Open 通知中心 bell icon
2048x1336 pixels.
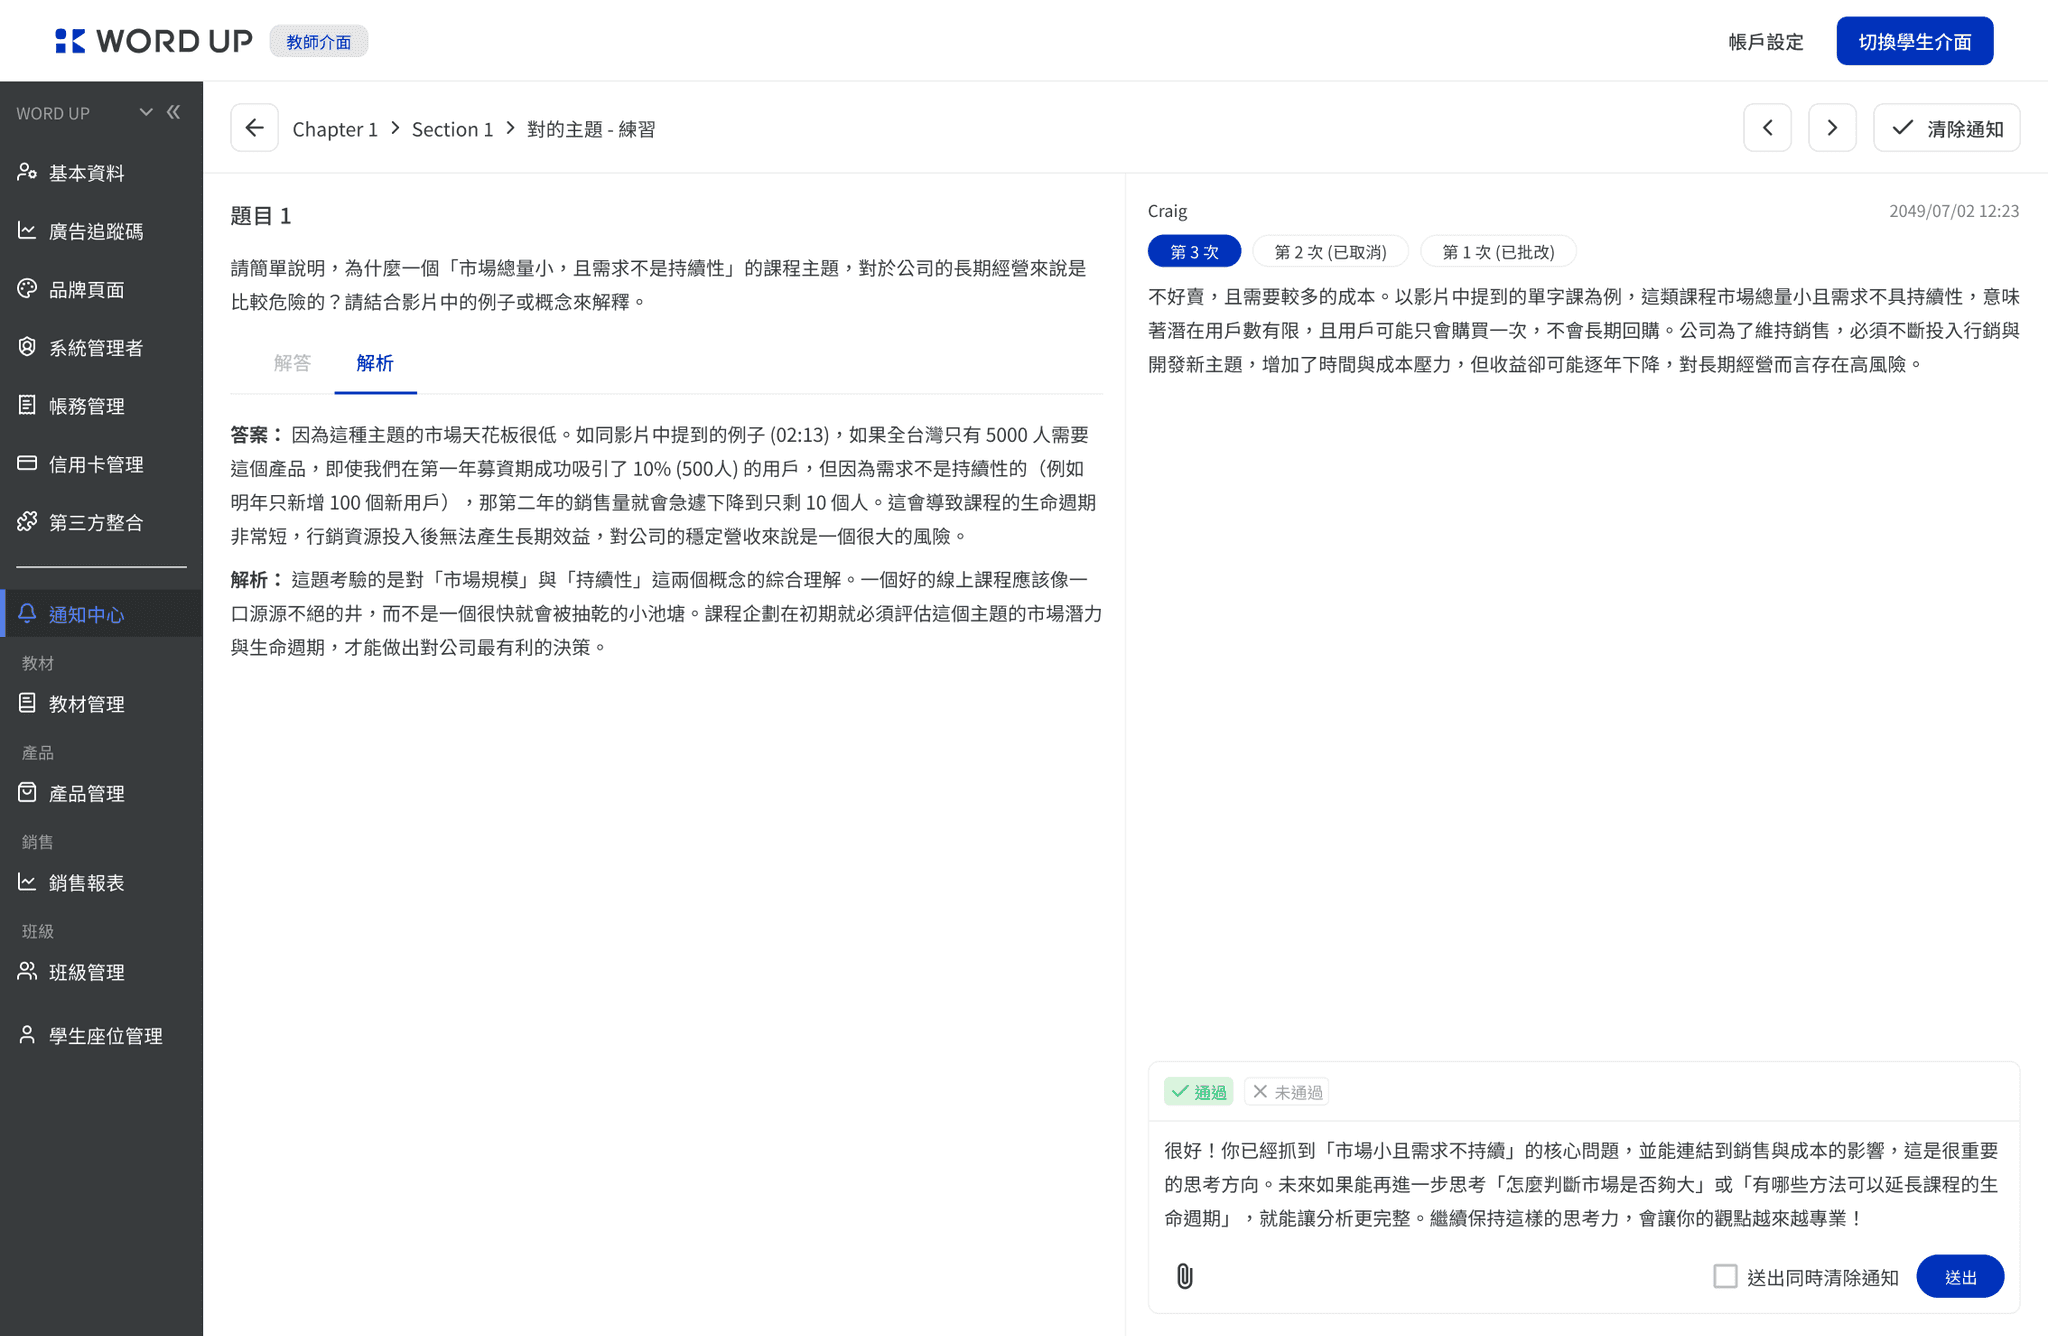tap(28, 613)
